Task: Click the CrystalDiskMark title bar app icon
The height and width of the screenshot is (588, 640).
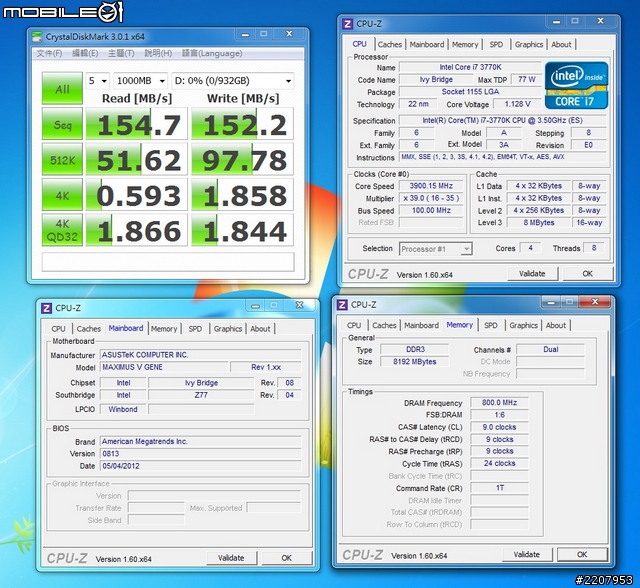Action: pyautogui.click(x=37, y=37)
